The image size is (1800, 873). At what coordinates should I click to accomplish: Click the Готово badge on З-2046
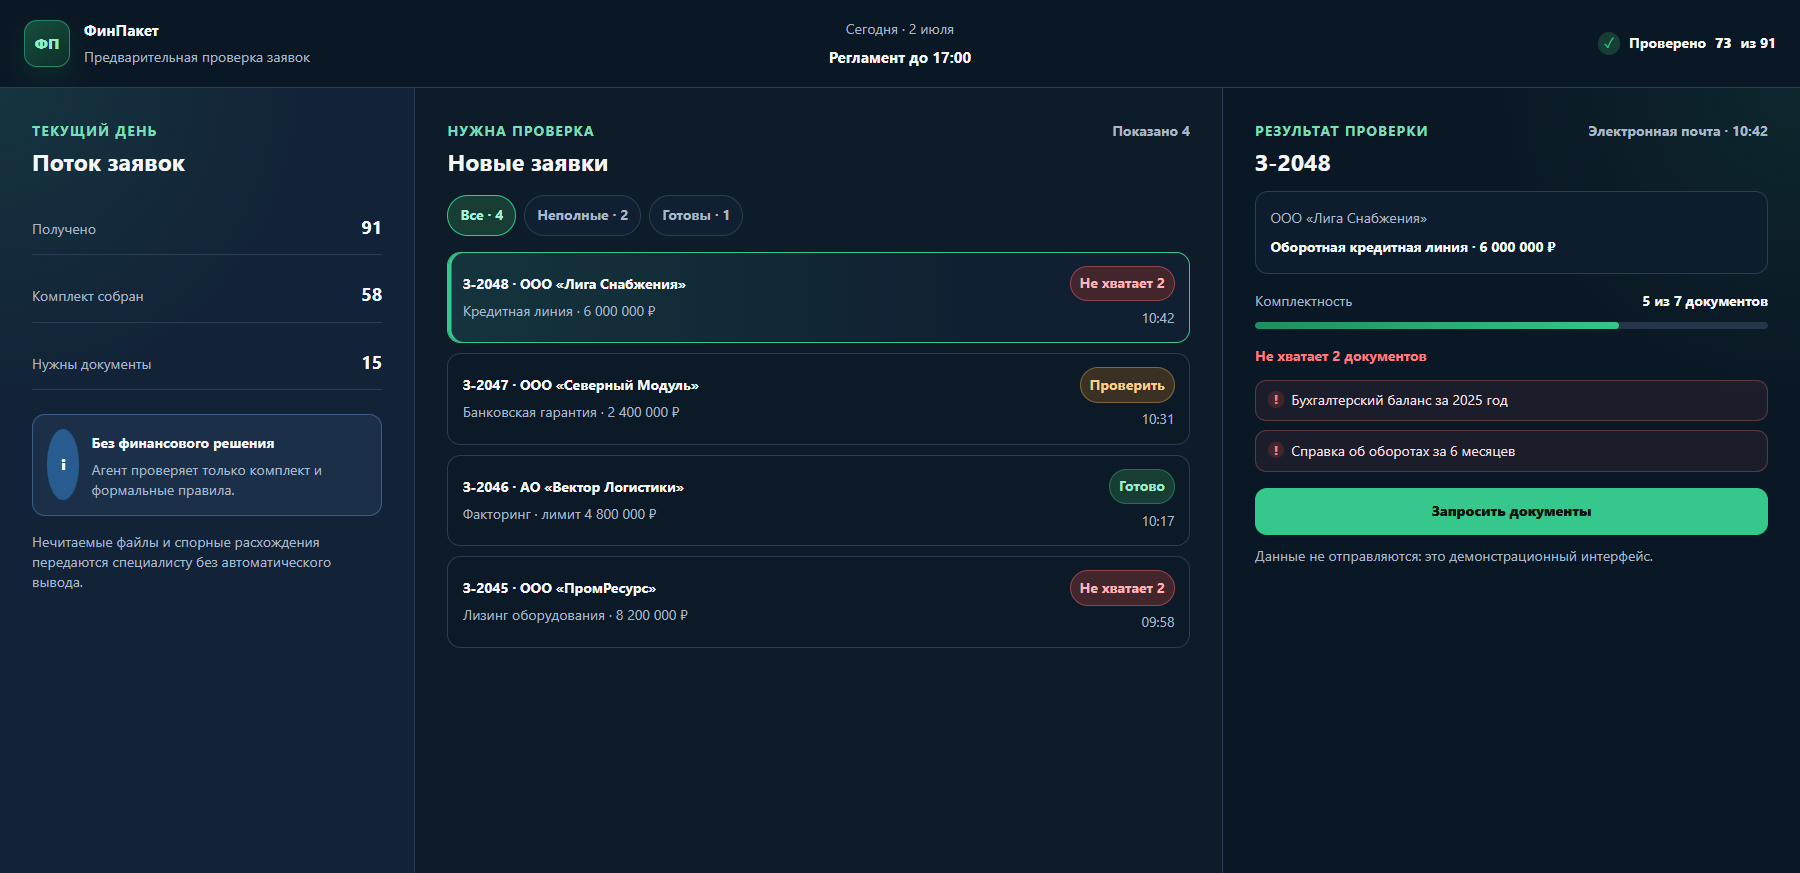click(x=1142, y=487)
